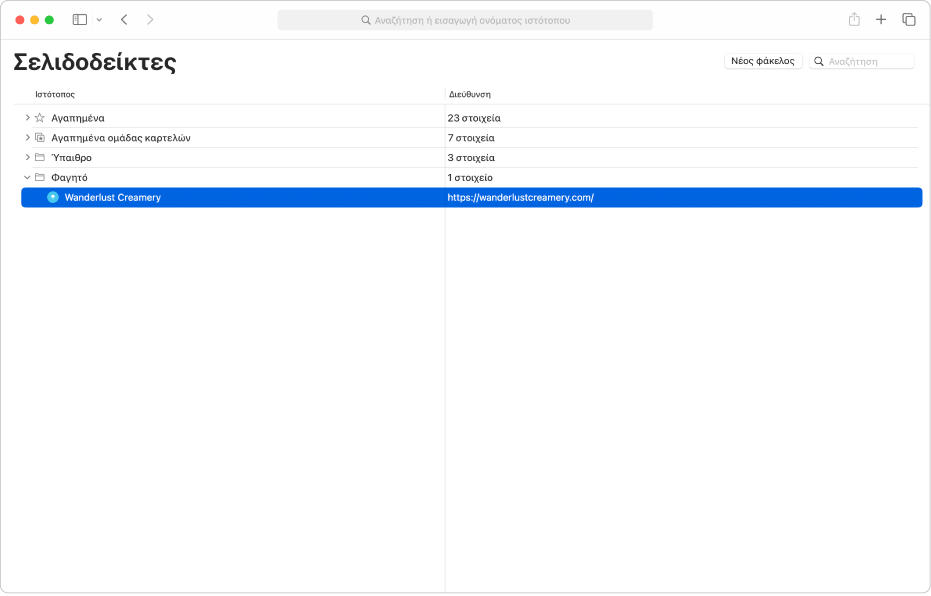Zoom the window with green button
This screenshot has width=931, height=596.
(49, 20)
